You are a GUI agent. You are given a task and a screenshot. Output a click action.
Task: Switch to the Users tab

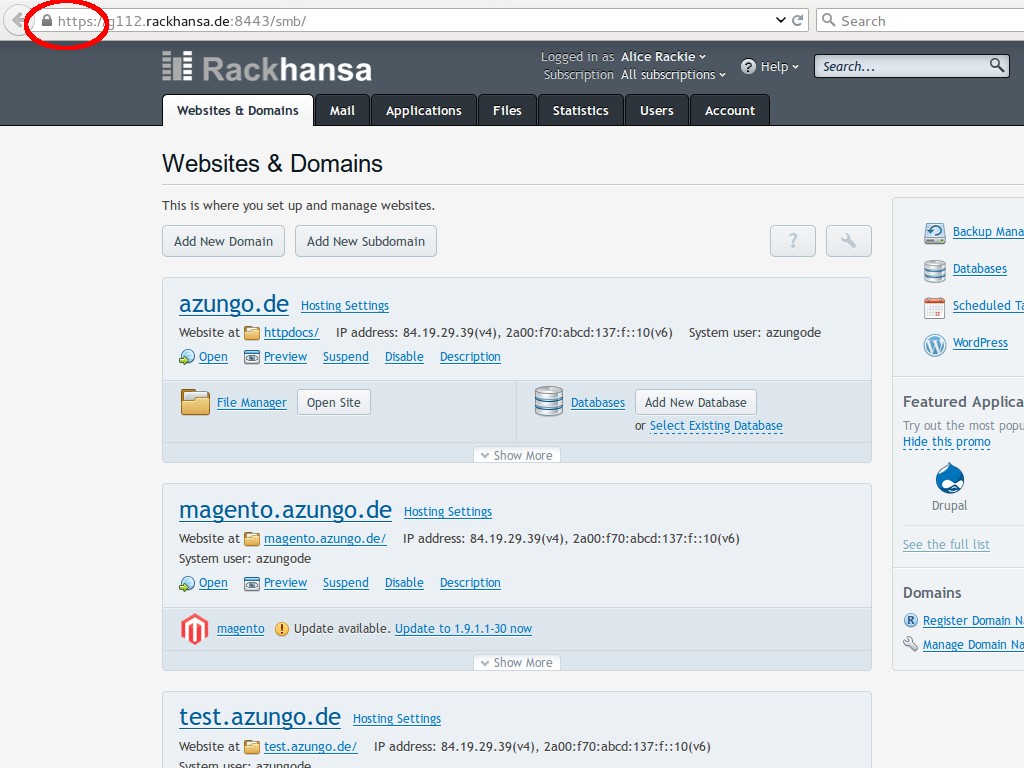click(x=656, y=110)
